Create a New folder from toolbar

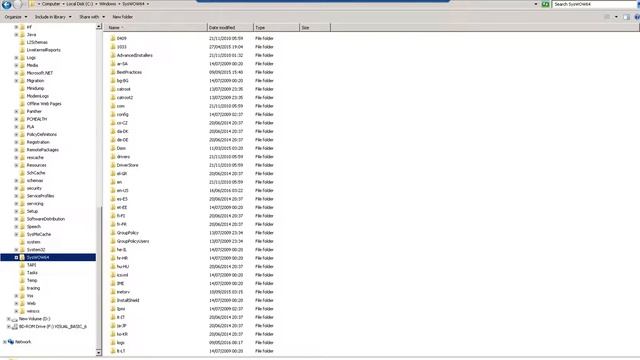coord(122,17)
